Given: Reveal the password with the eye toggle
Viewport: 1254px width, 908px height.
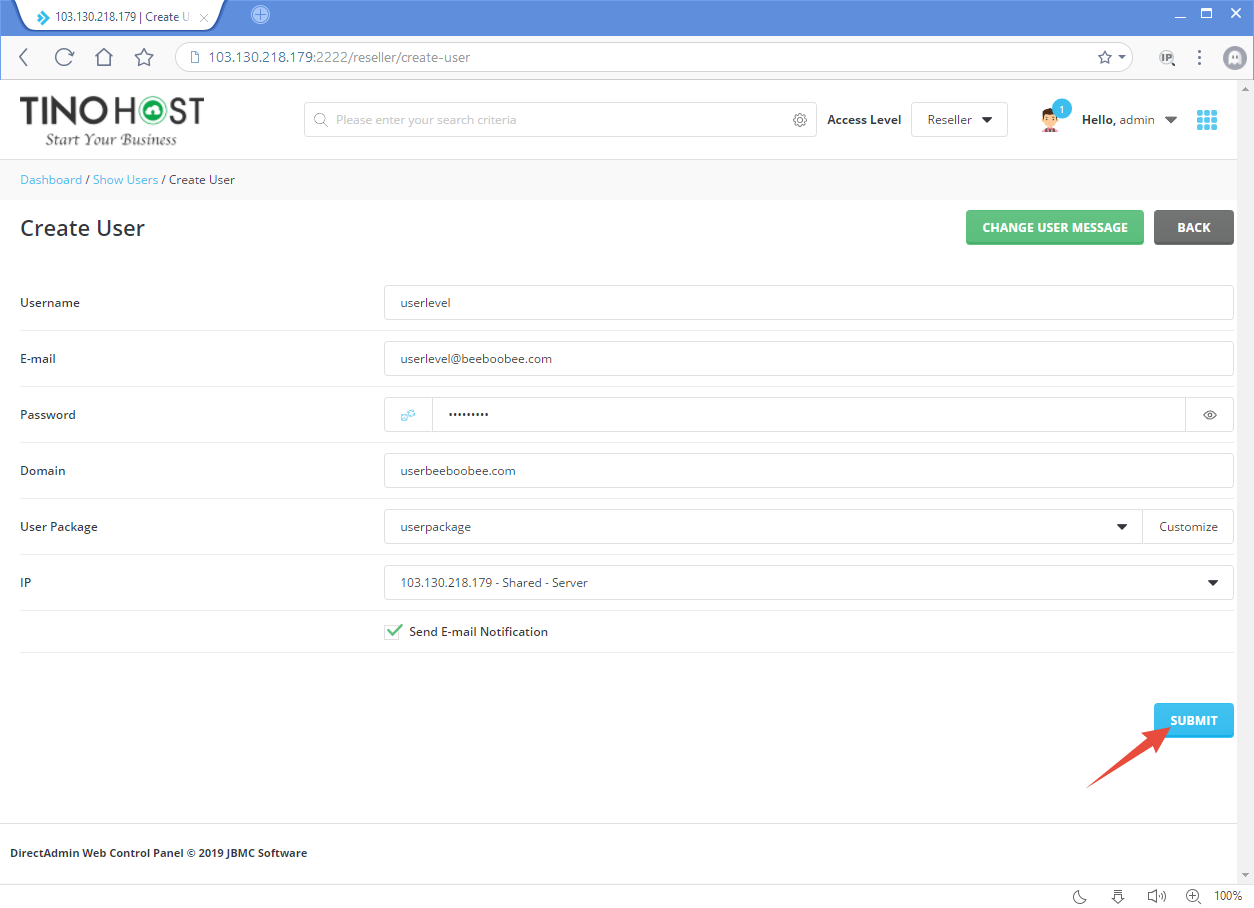Looking at the screenshot, I should [x=1210, y=414].
